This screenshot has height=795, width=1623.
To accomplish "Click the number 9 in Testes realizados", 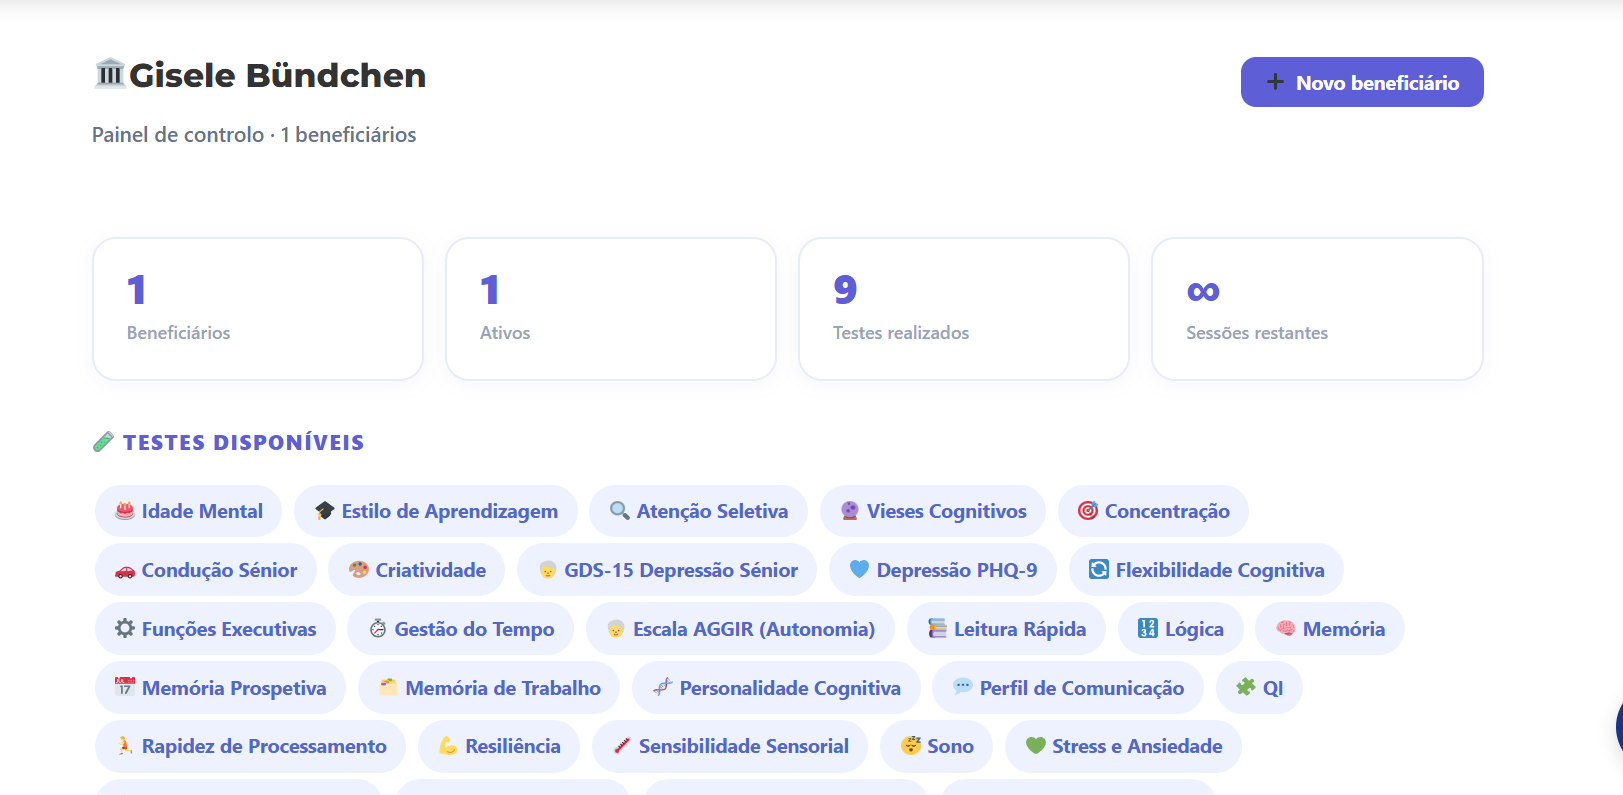I will click(x=845, y=290).
